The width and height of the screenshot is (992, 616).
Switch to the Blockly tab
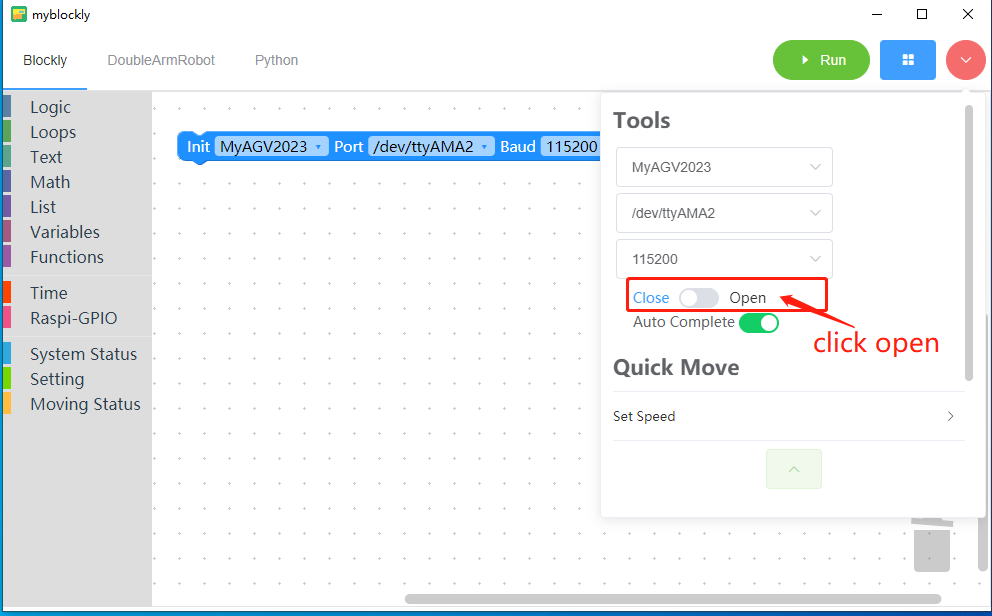(x=45, y=60)
